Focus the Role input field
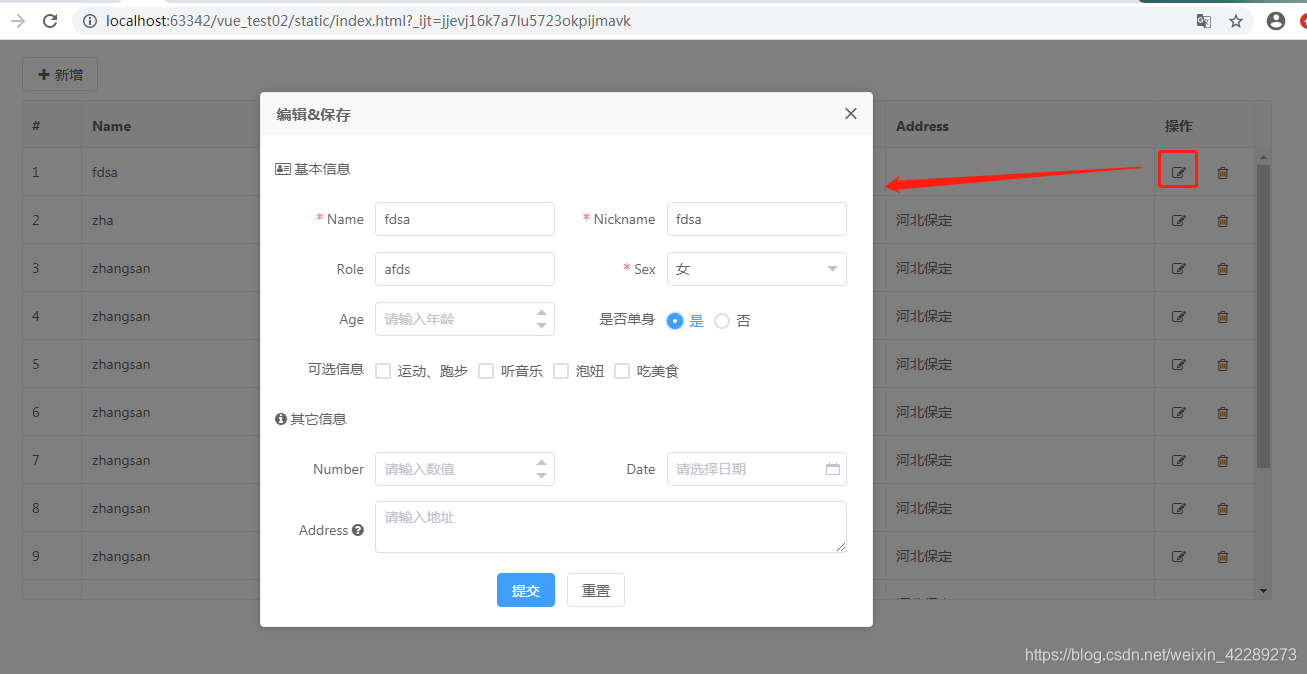The width and height of the screenshot is (1307, 674). [x=465, y=269]
